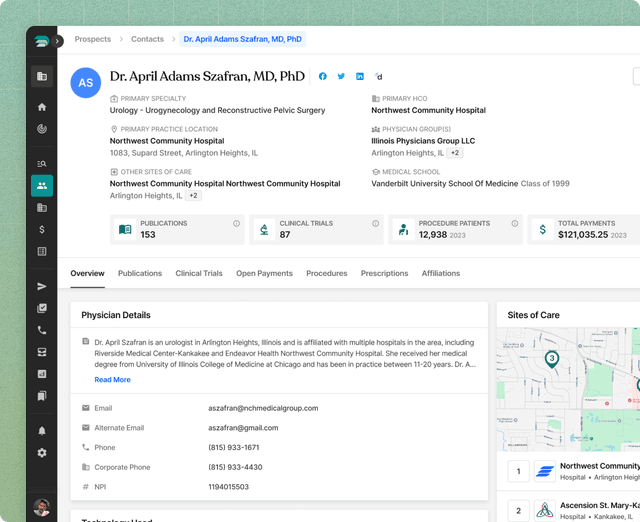Switch to the Clinical Trials tab
The width and height of the screenshot is (640, 522).
199,273
